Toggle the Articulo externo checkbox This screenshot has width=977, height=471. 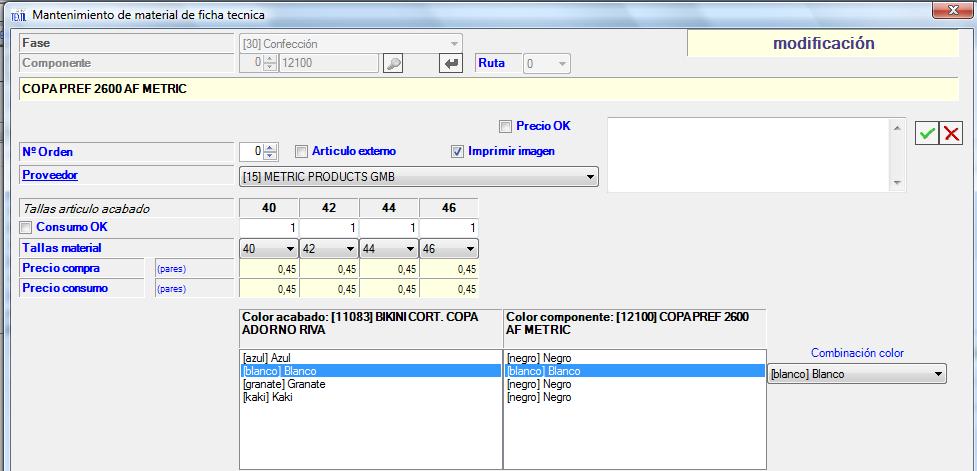click(301, 151)
